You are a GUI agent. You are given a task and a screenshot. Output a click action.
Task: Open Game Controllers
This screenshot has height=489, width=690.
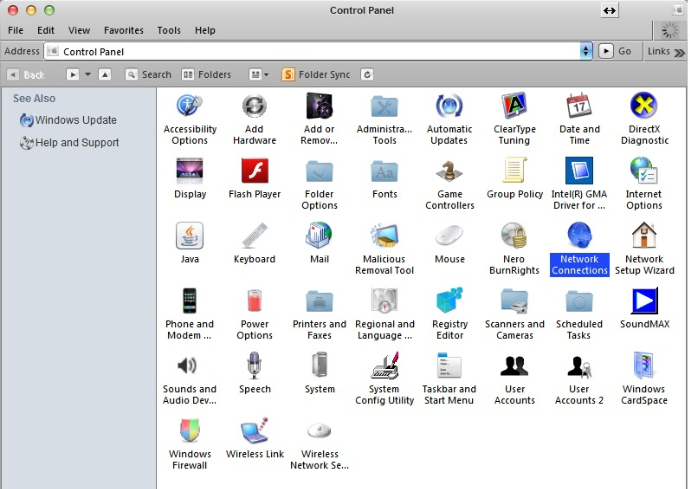click(x=449, y=184)
